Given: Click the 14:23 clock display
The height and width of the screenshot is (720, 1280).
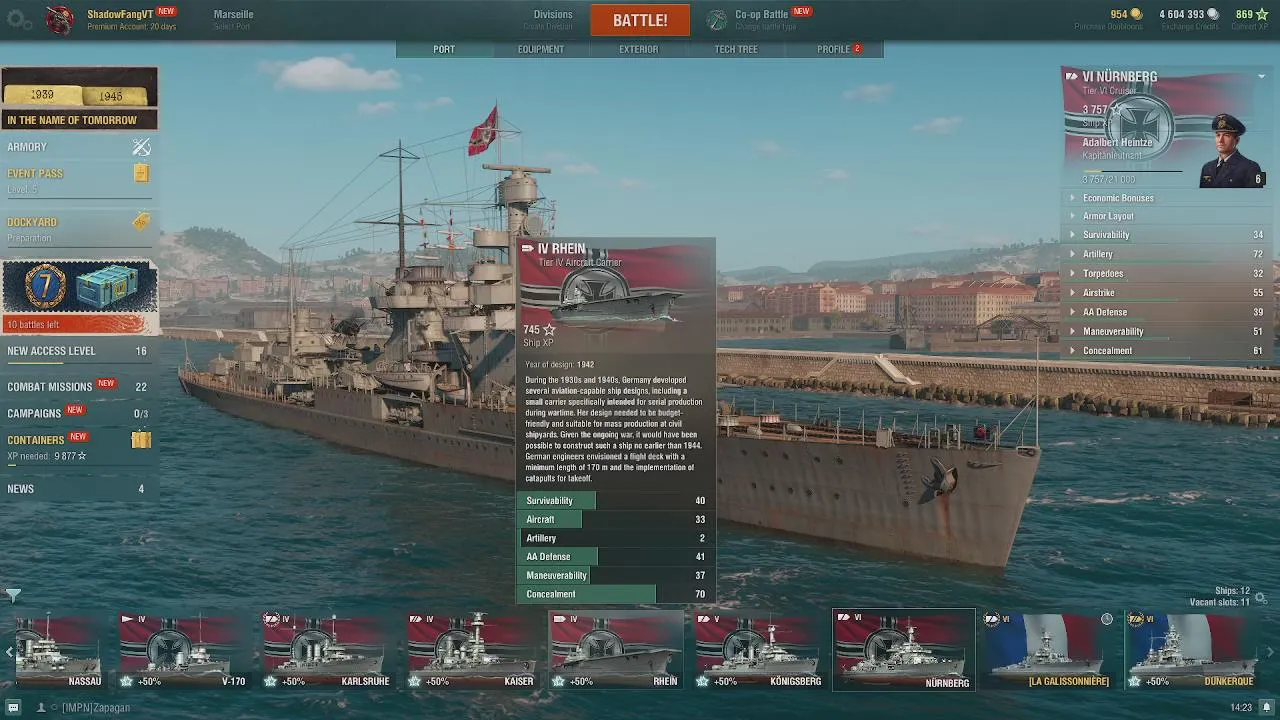Looking at the screenshot, I should 1240,707.
